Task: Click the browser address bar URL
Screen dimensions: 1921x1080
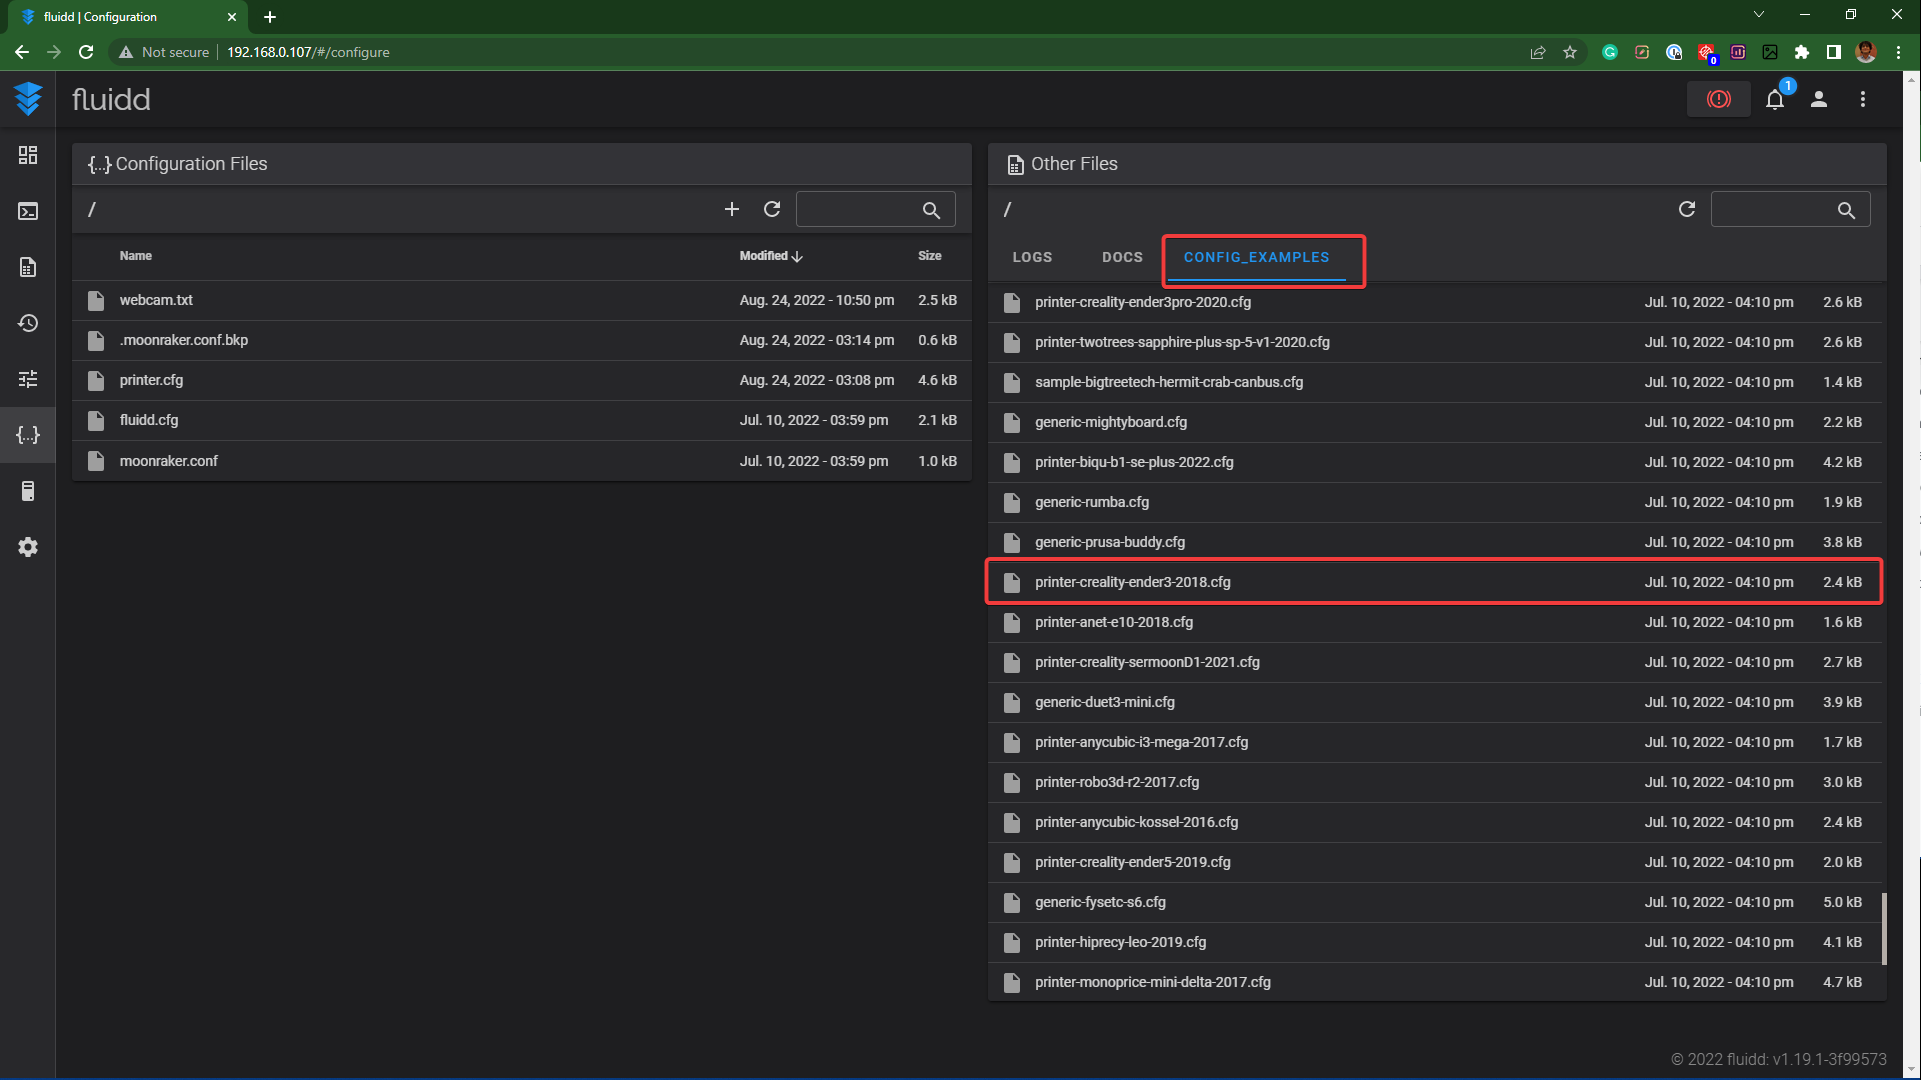Action: [308, 52]
